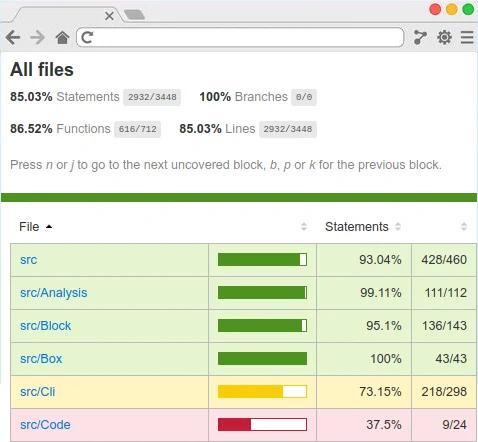Screen dimensions: 478x442
Task: Select the 95.1% cell
Action: 364,326
